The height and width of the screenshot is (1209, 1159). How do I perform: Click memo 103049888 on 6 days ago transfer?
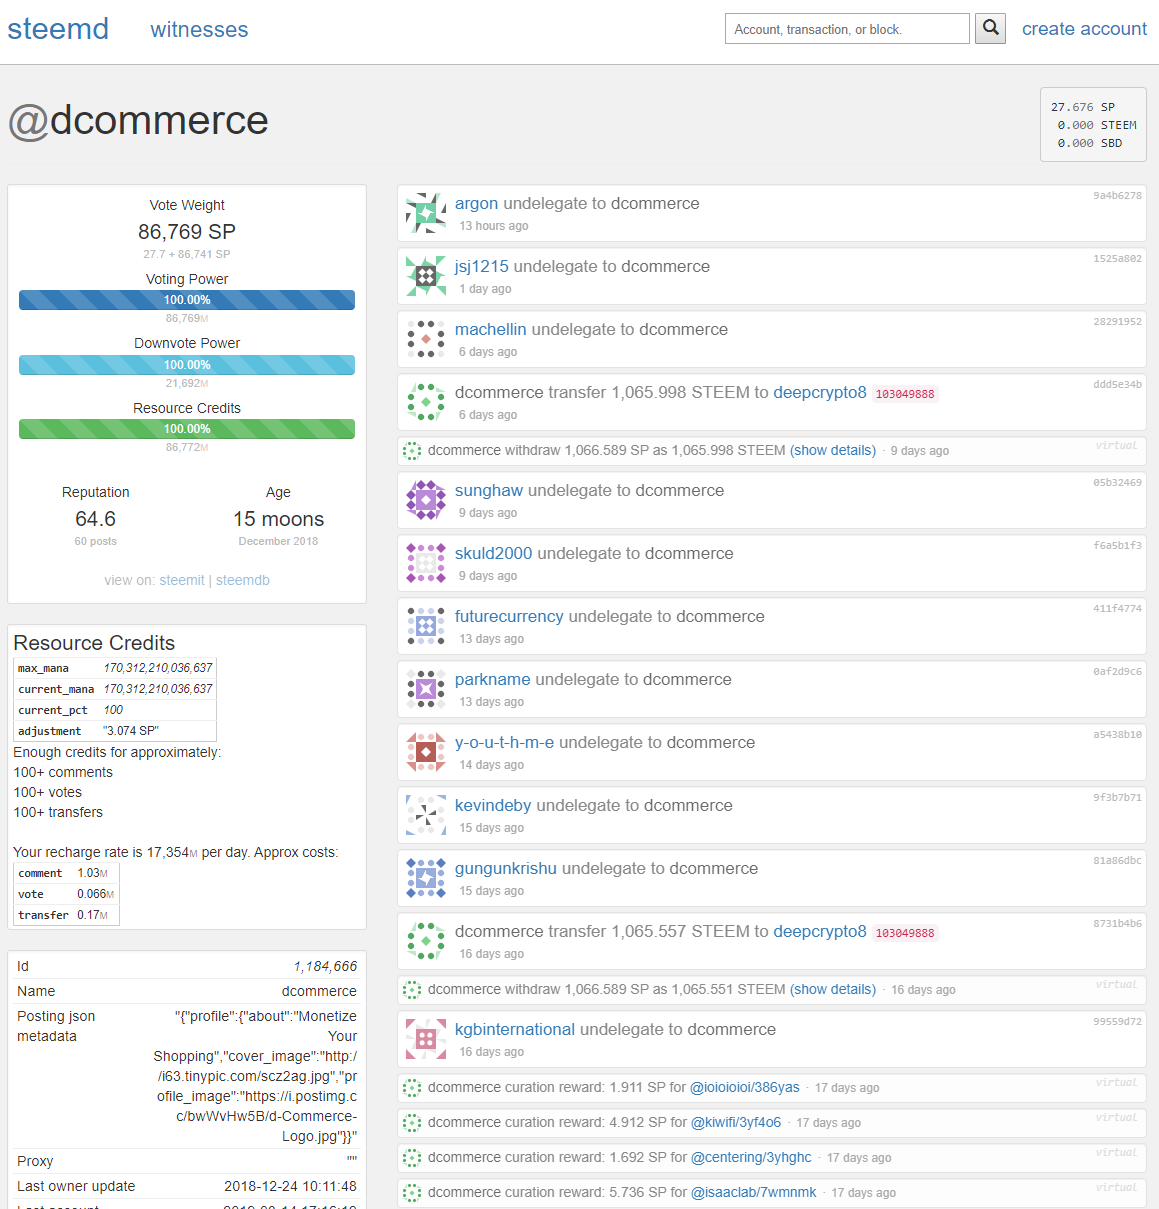(x=905, y=394)
